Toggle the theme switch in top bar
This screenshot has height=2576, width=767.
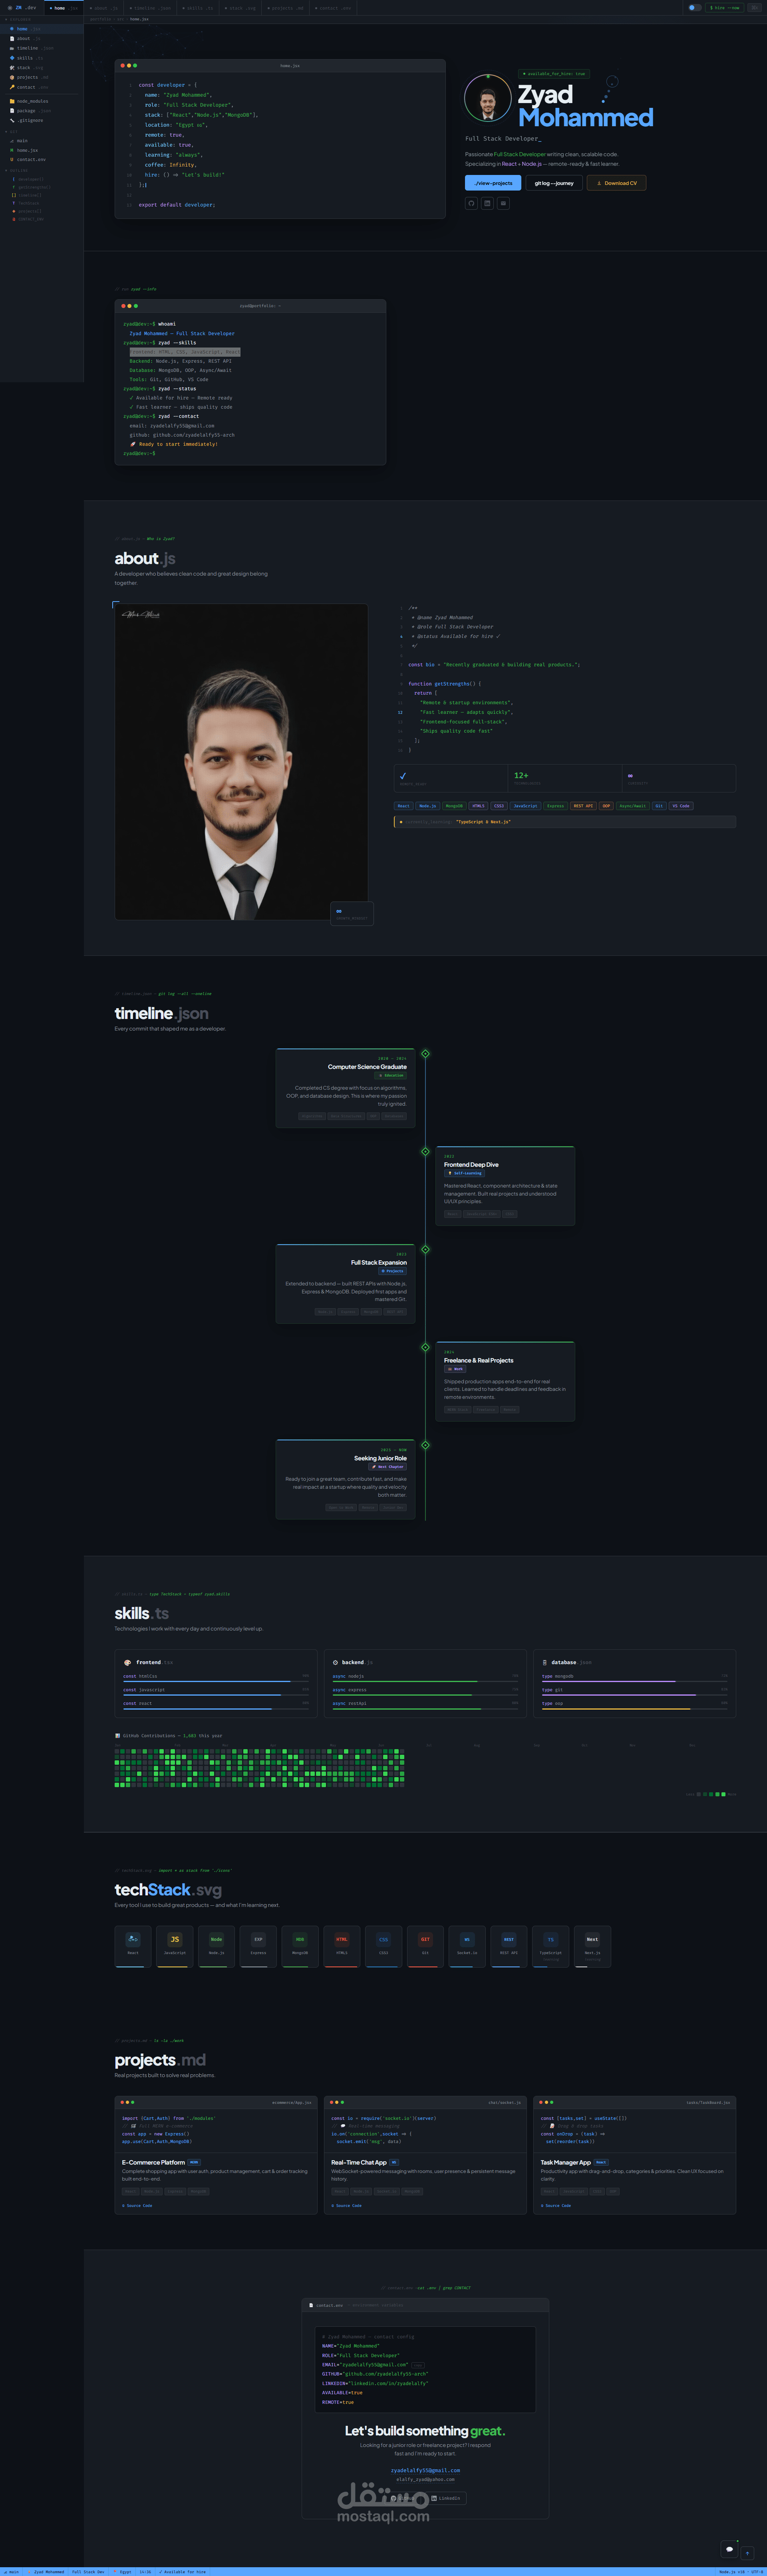[695, 7]
